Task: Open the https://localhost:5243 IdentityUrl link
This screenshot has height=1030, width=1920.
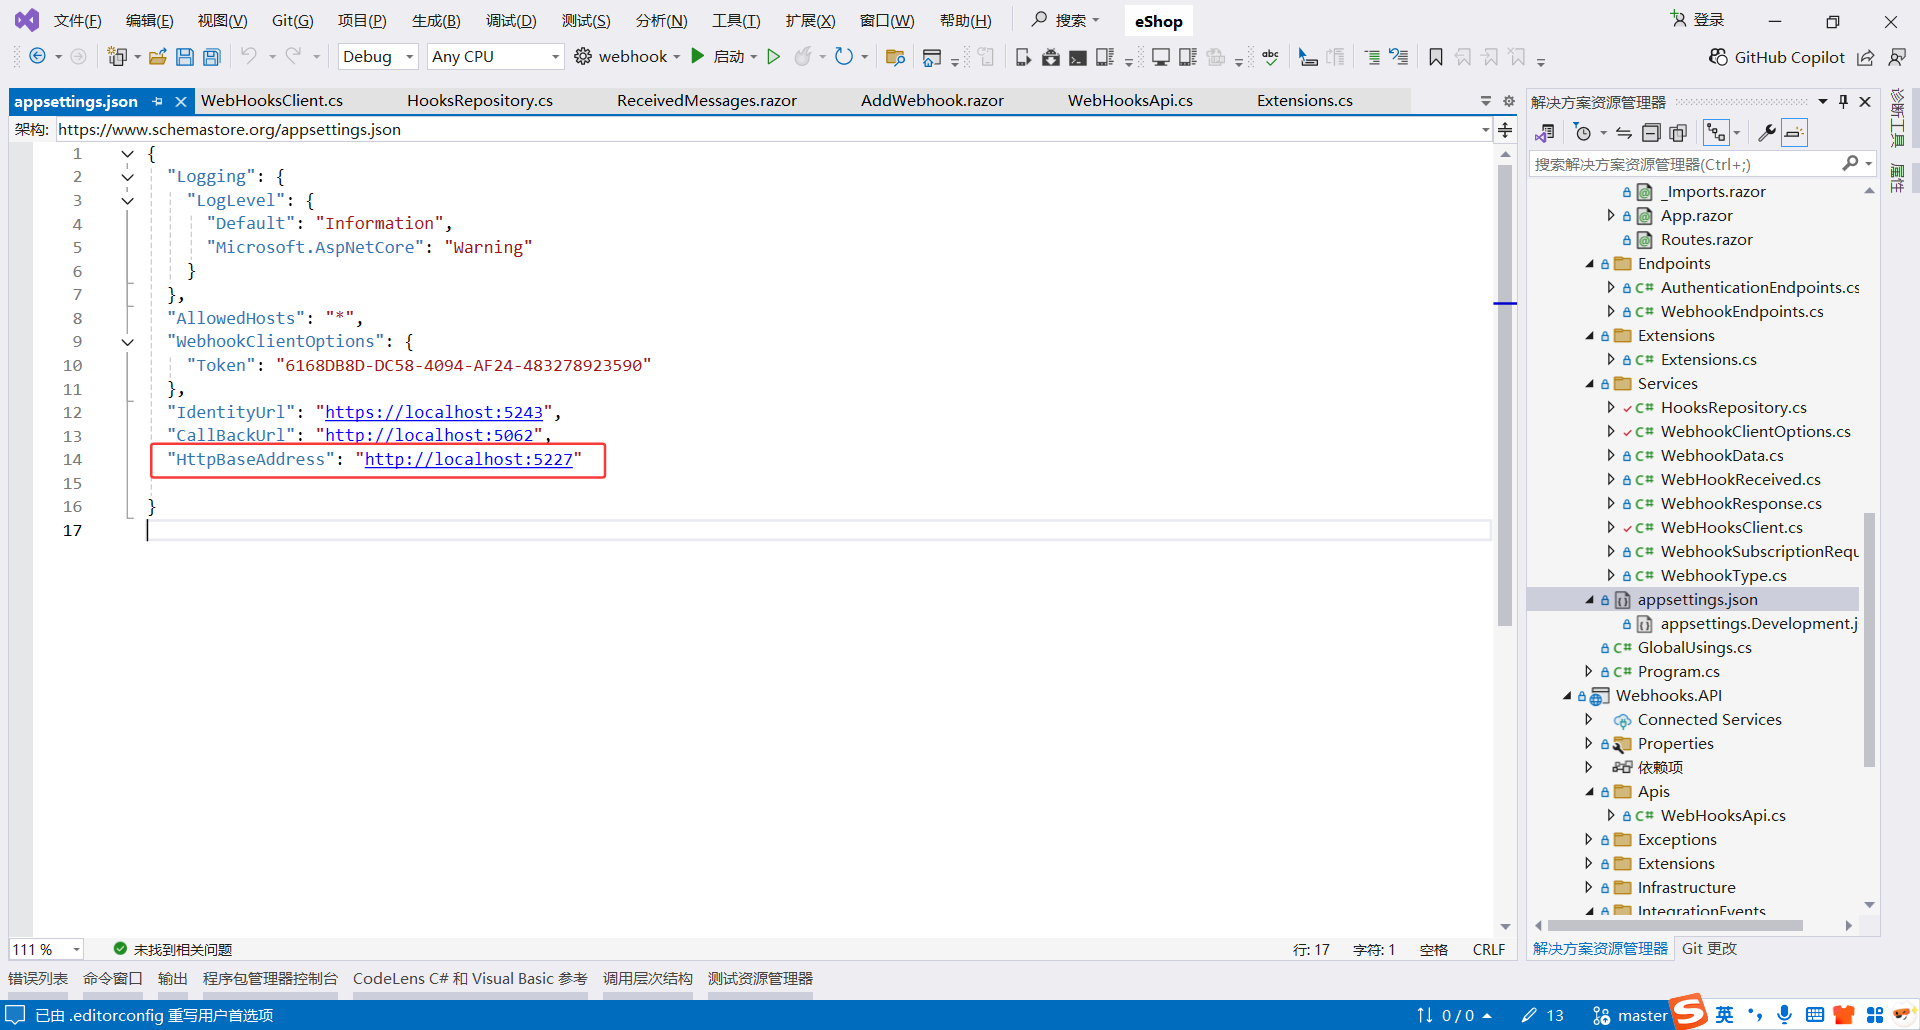Action: pos(434,412)
